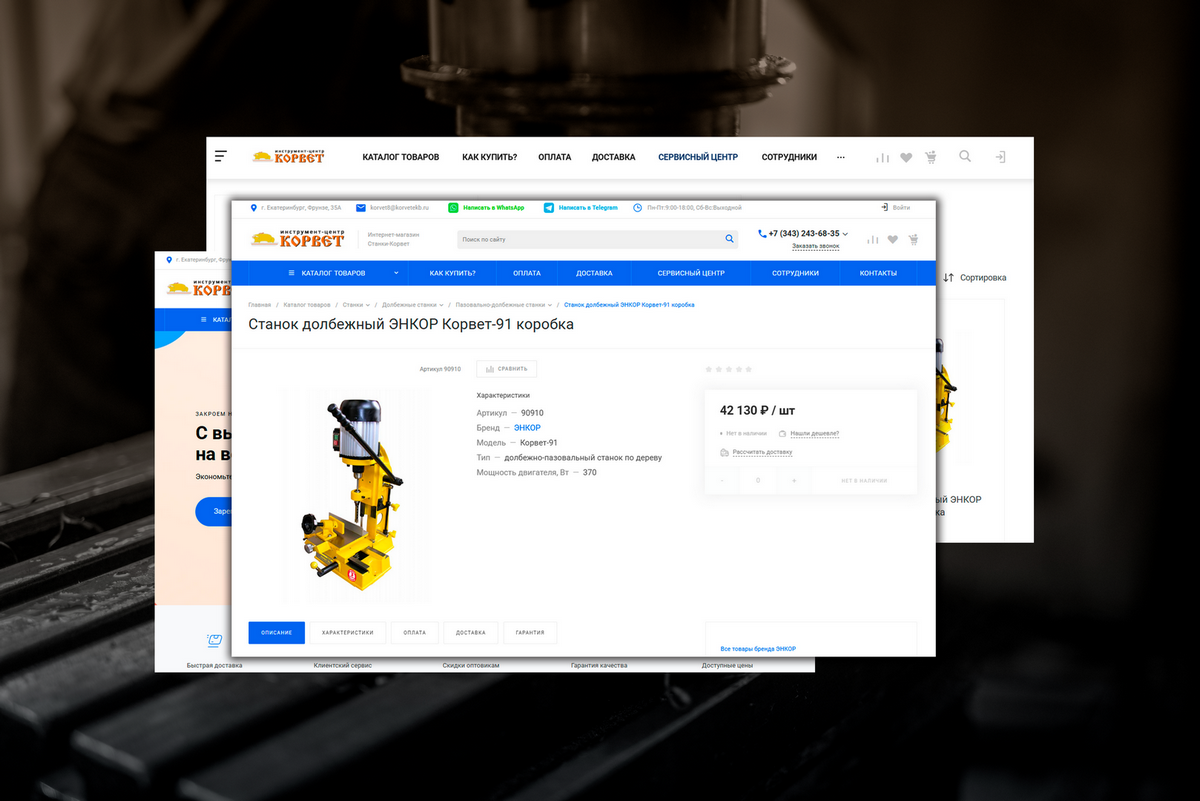Click the СРАВНИТЬ compare button
Screen dimensions: 1200x801
pos(506,369)
